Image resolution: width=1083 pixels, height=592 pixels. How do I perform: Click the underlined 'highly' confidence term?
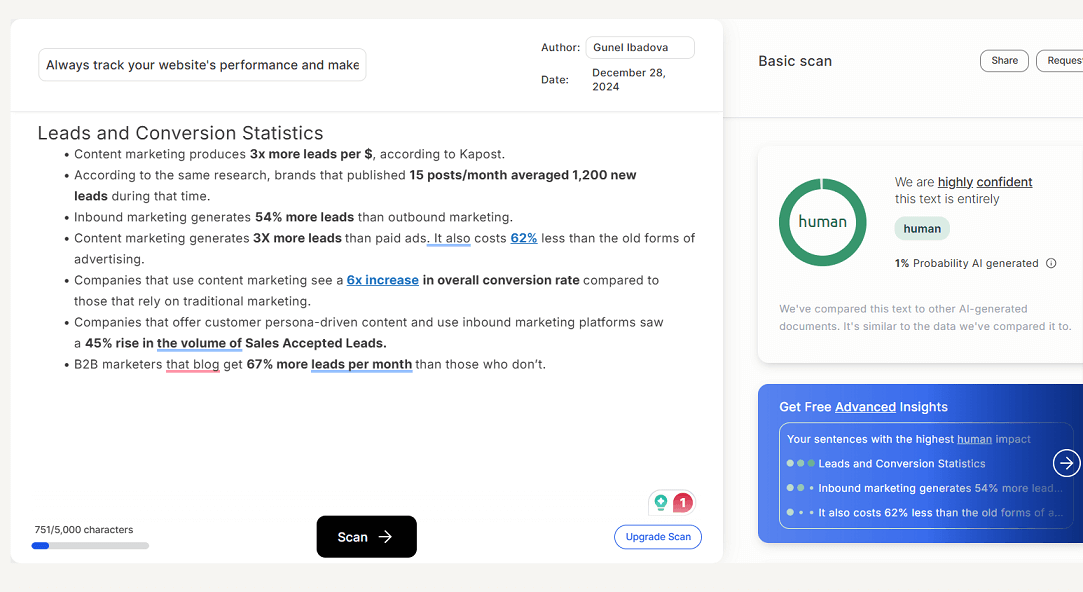[955, 182]
